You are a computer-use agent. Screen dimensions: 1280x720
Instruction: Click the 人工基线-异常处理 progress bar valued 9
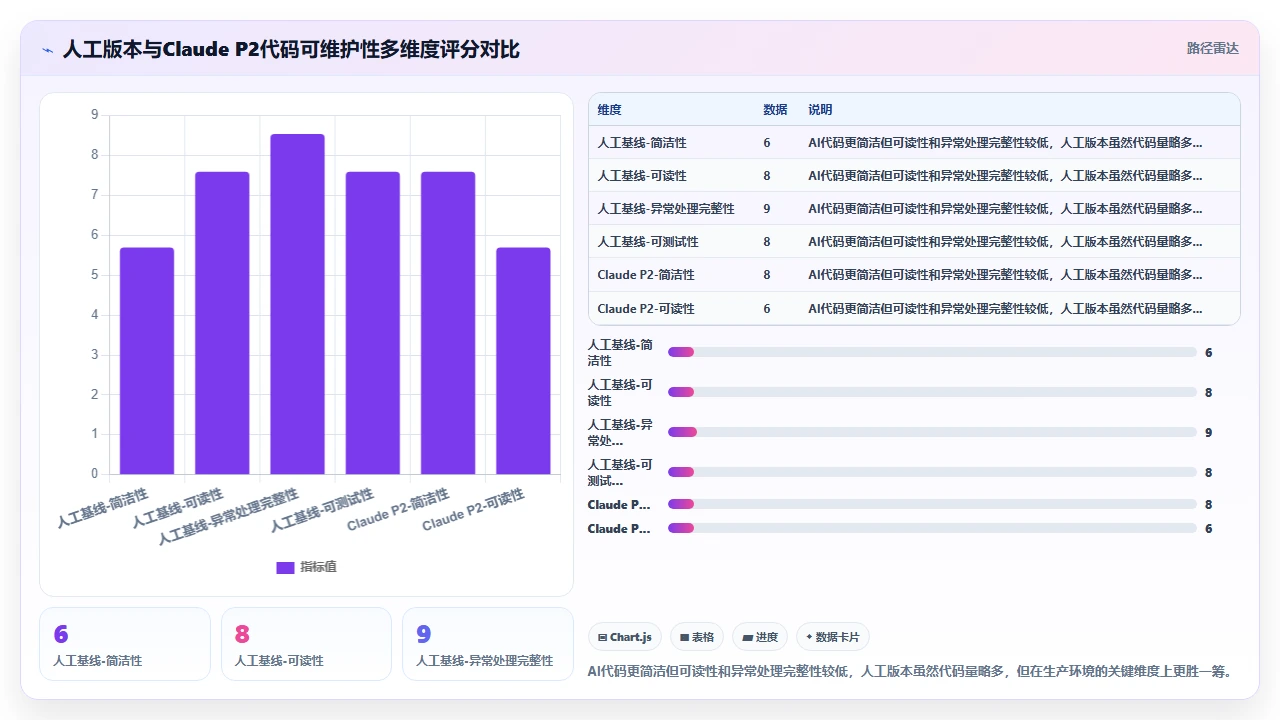coord(932,432)
